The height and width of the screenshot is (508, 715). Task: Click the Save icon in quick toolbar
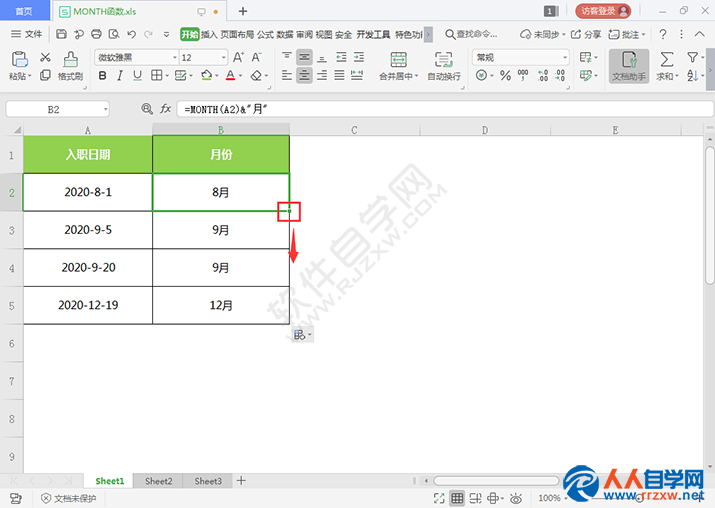(61, 34)
